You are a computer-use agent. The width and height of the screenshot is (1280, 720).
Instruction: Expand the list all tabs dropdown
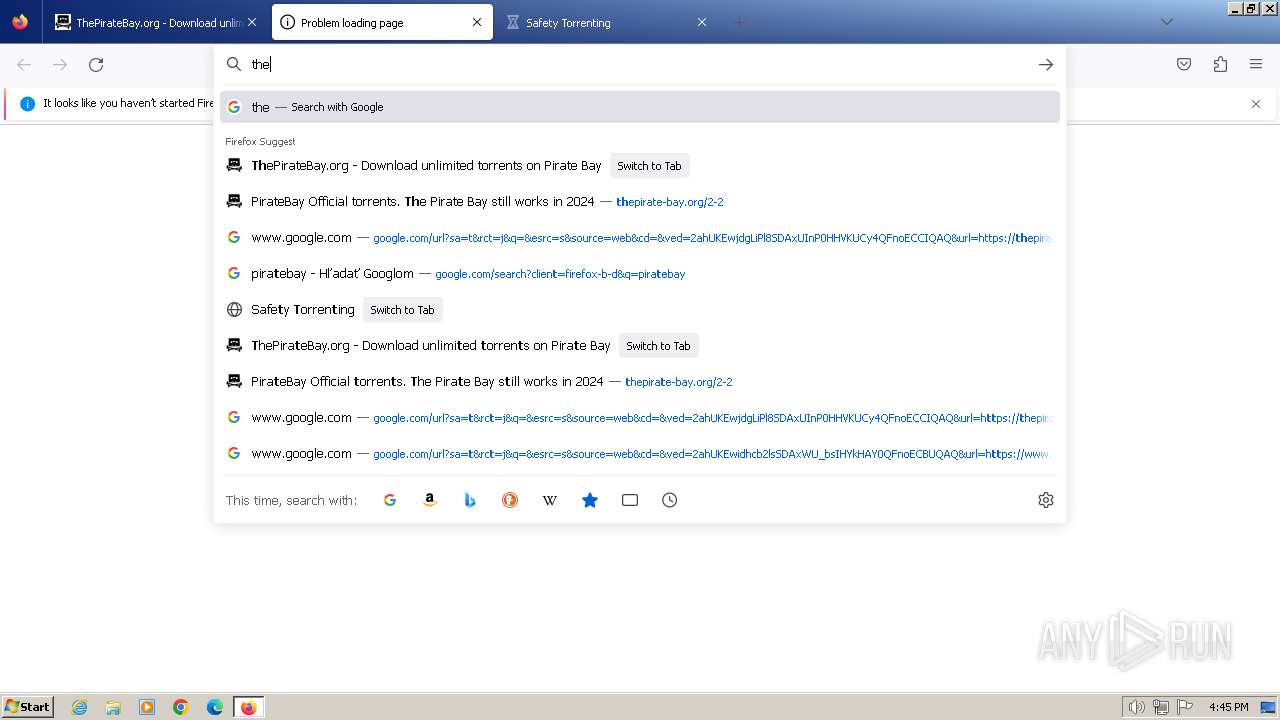click(1166, 22)
